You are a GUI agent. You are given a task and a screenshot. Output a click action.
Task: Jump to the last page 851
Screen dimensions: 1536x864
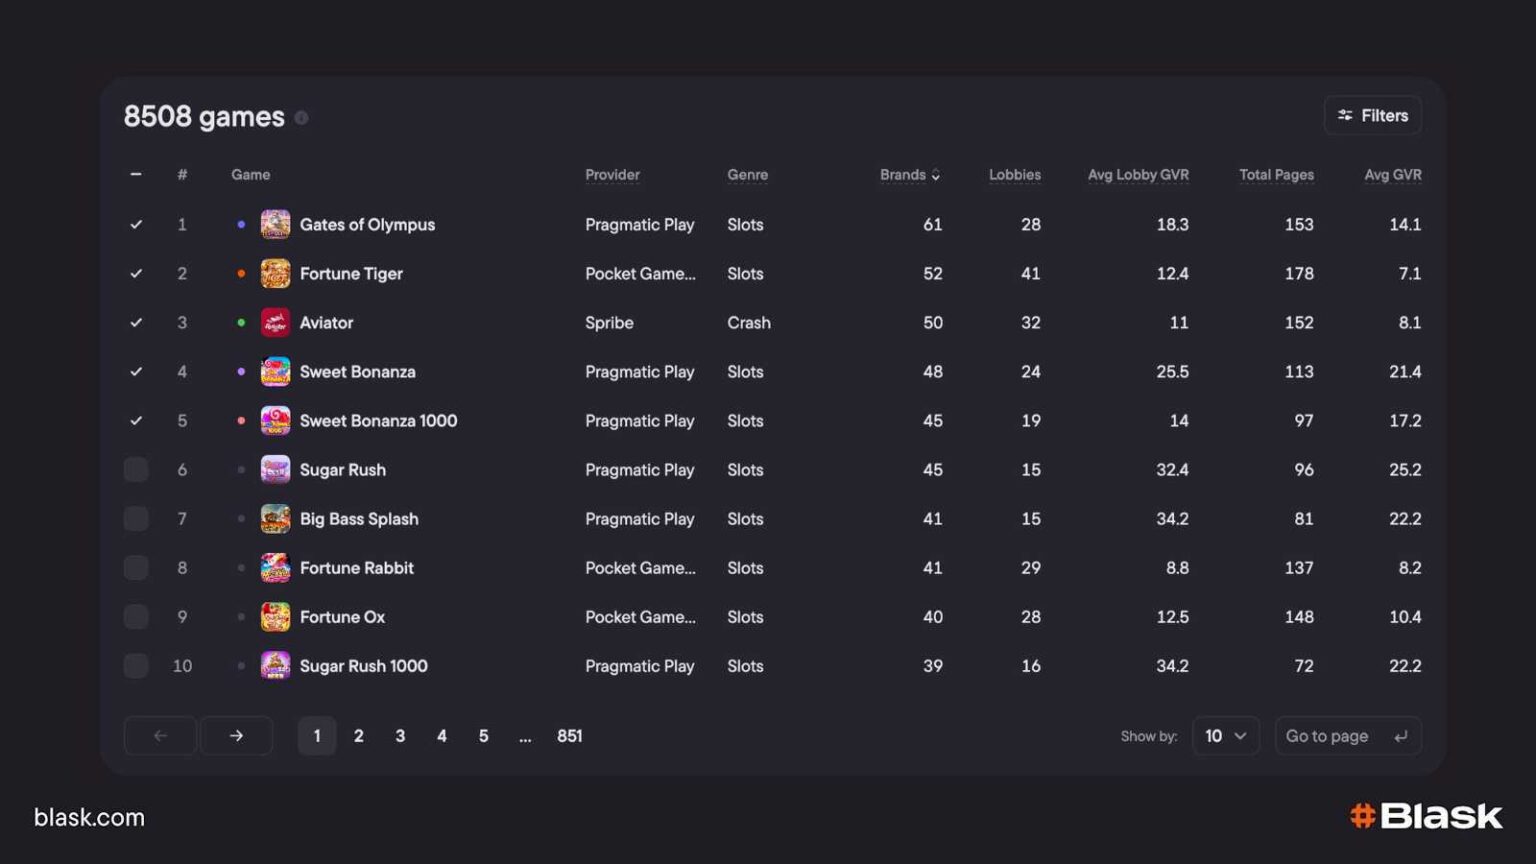[x=569, y=735]
